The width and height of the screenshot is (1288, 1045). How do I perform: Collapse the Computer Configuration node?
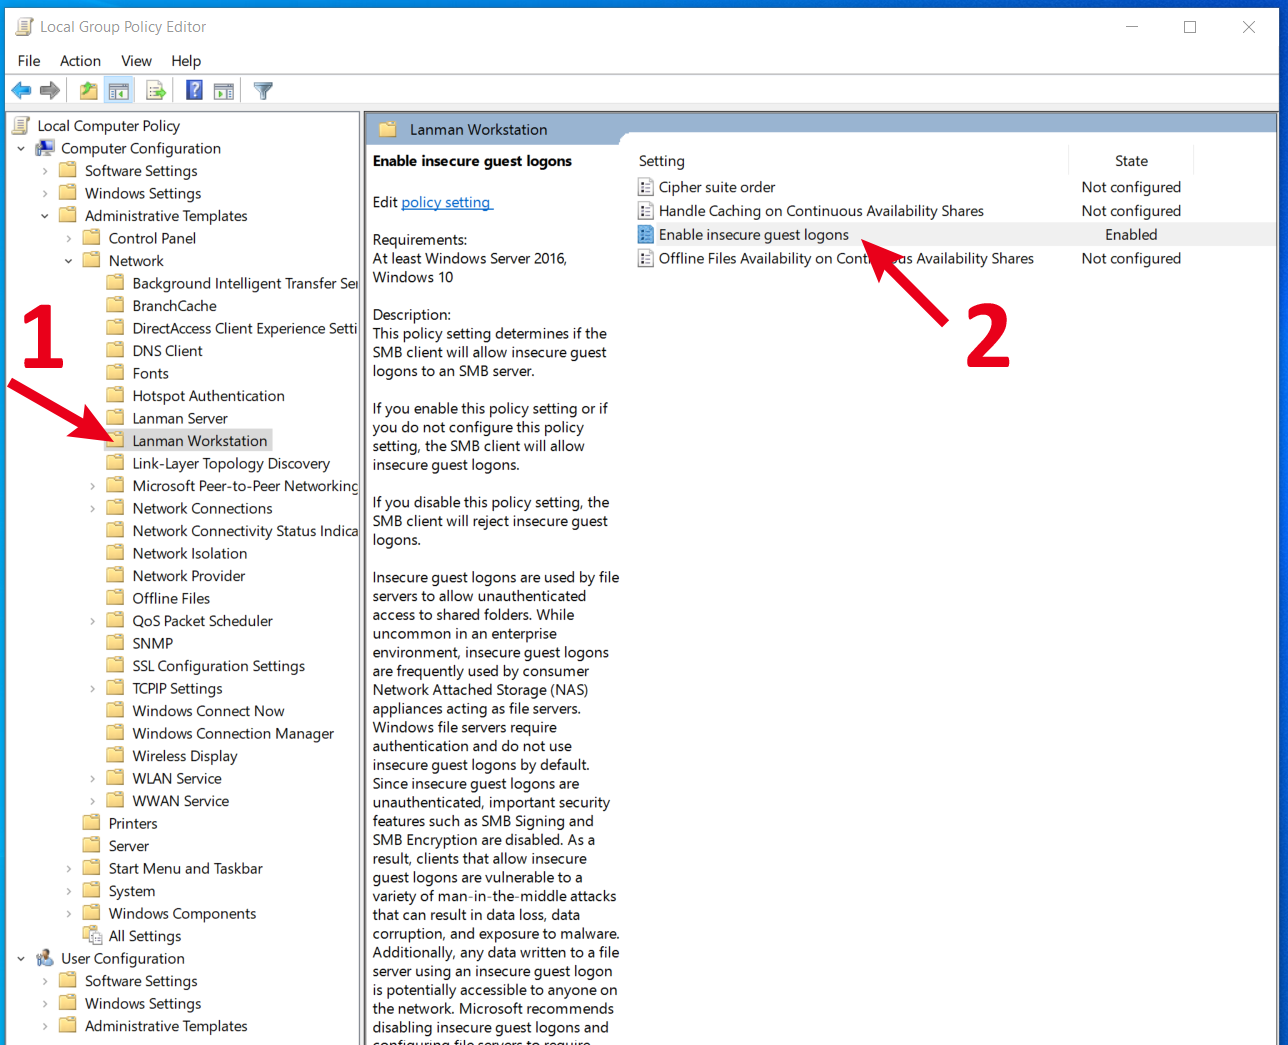[22, 147]
